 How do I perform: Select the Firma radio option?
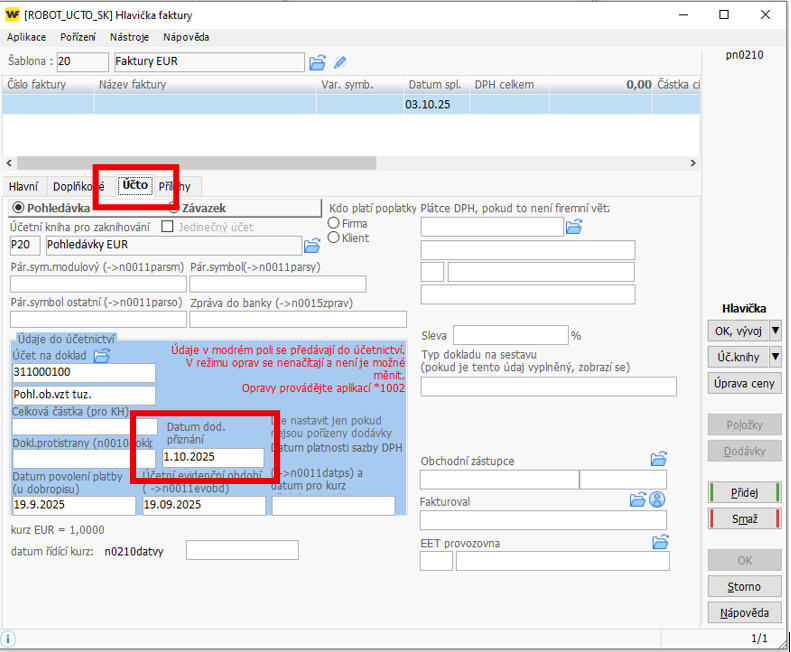[334, 224]
